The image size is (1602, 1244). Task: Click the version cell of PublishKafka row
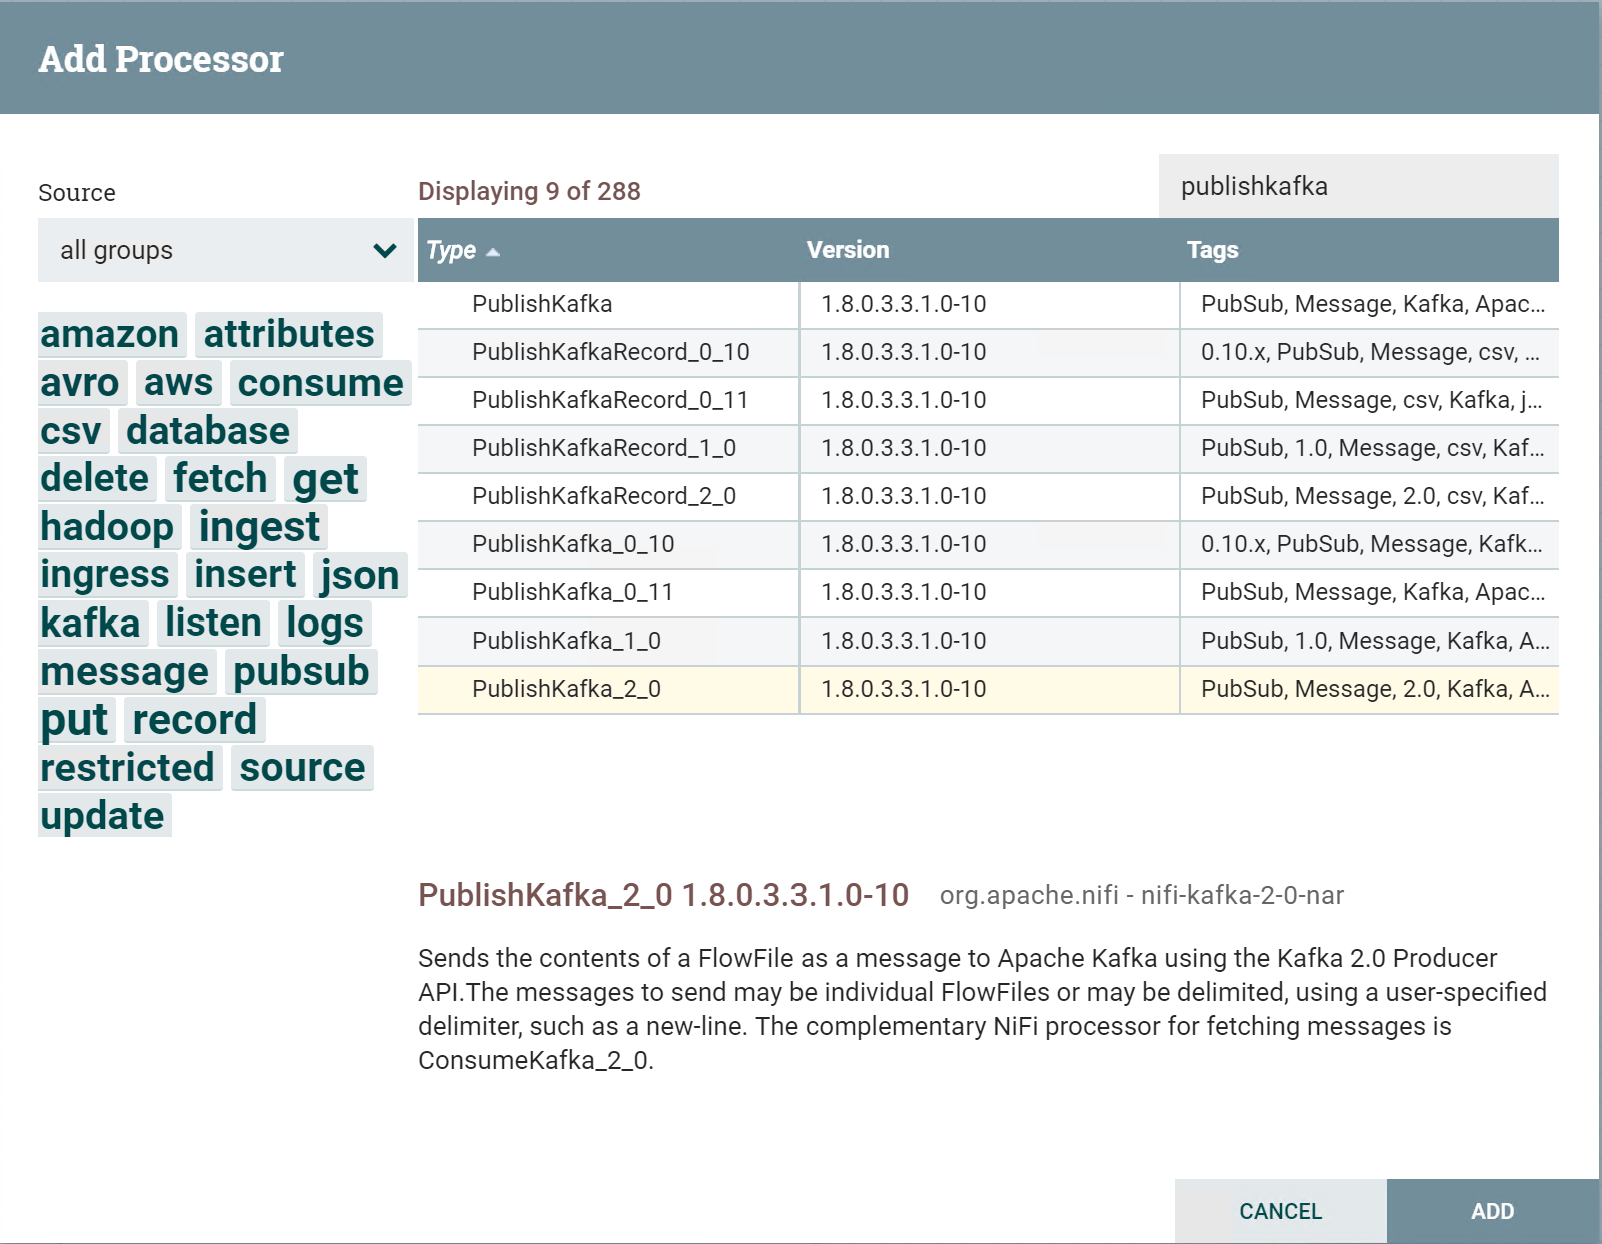coord(989,304)
